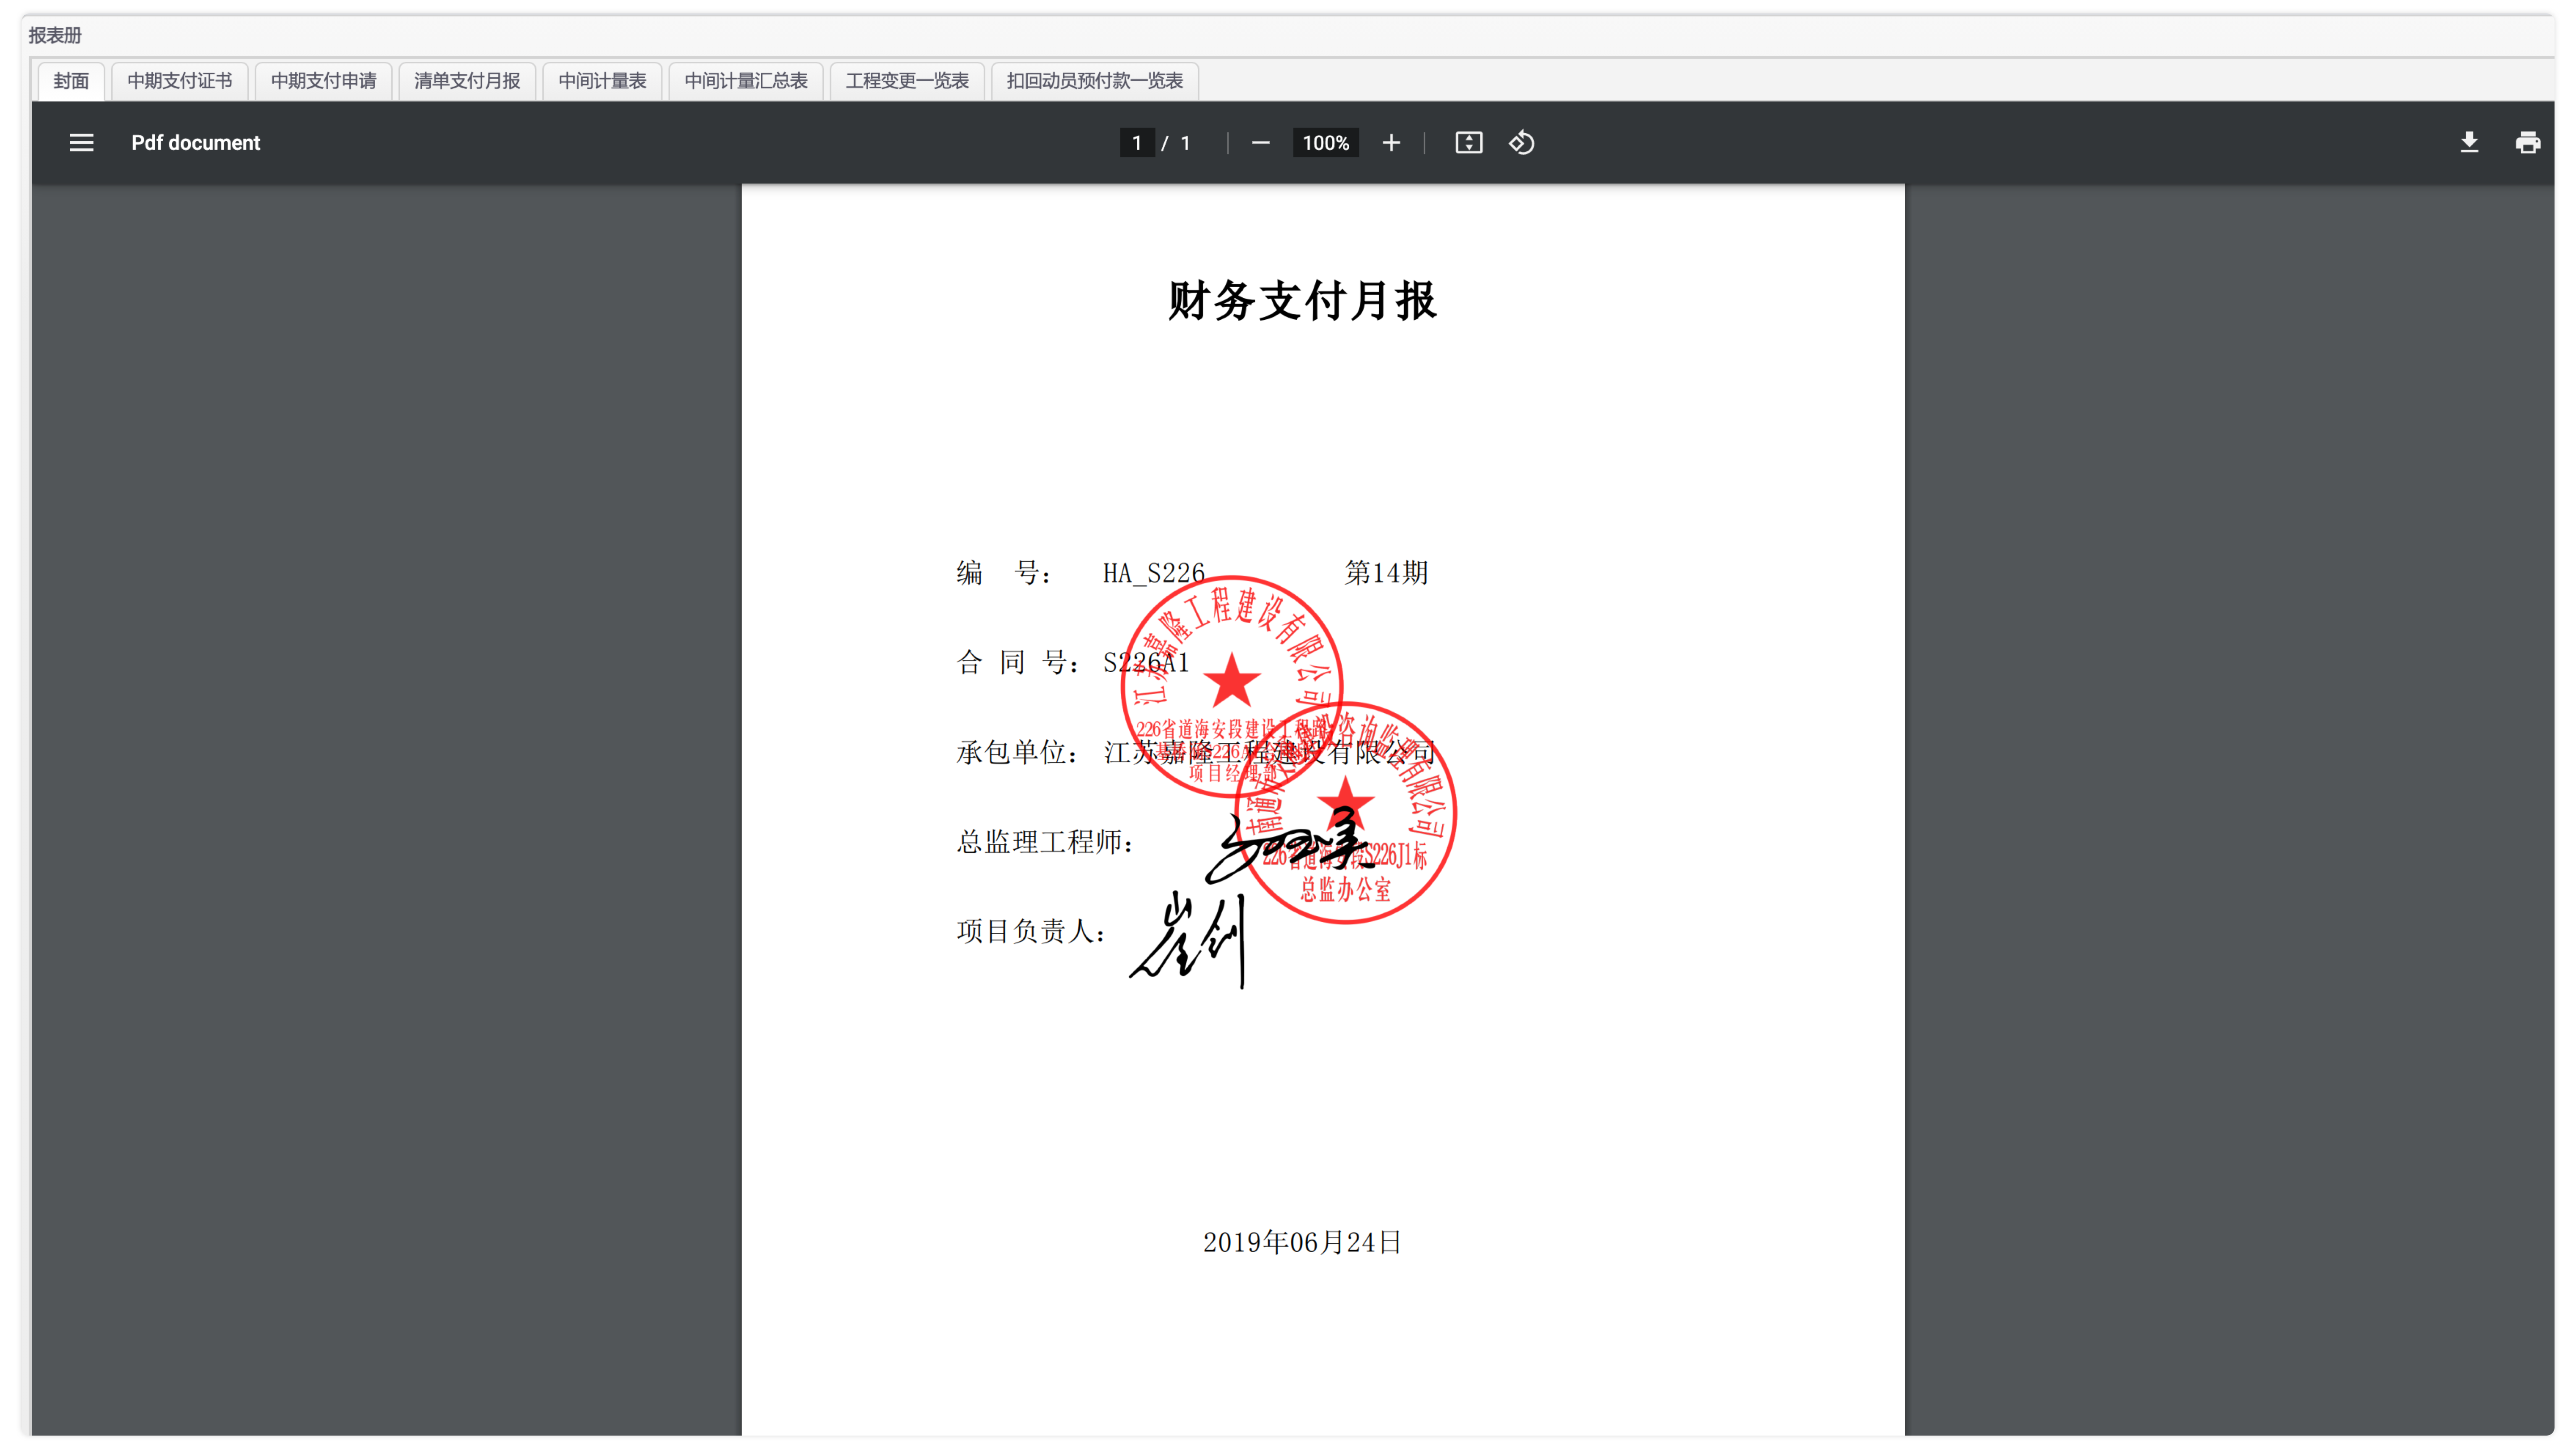Select the 工程变更一览表 tab
Viewport: 2576px width, 1449px height.
coord(907,81)
